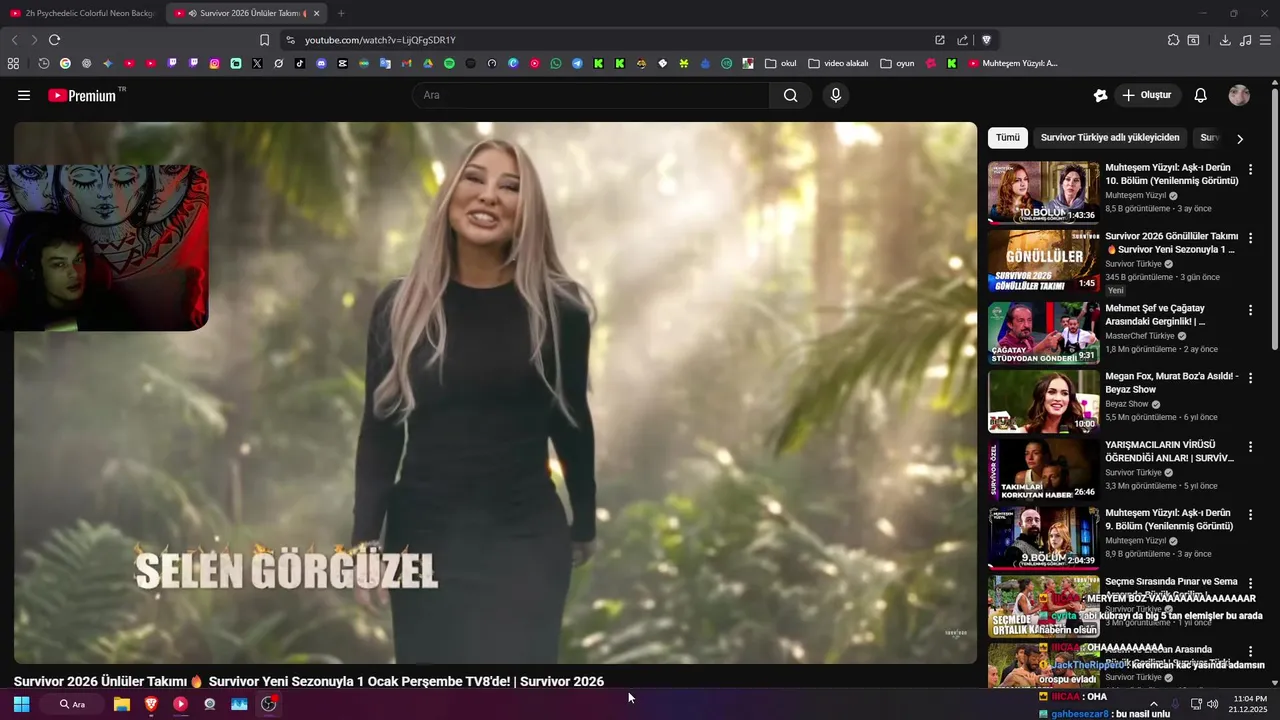Open Brave Shields lion icon

pos(986,40)
